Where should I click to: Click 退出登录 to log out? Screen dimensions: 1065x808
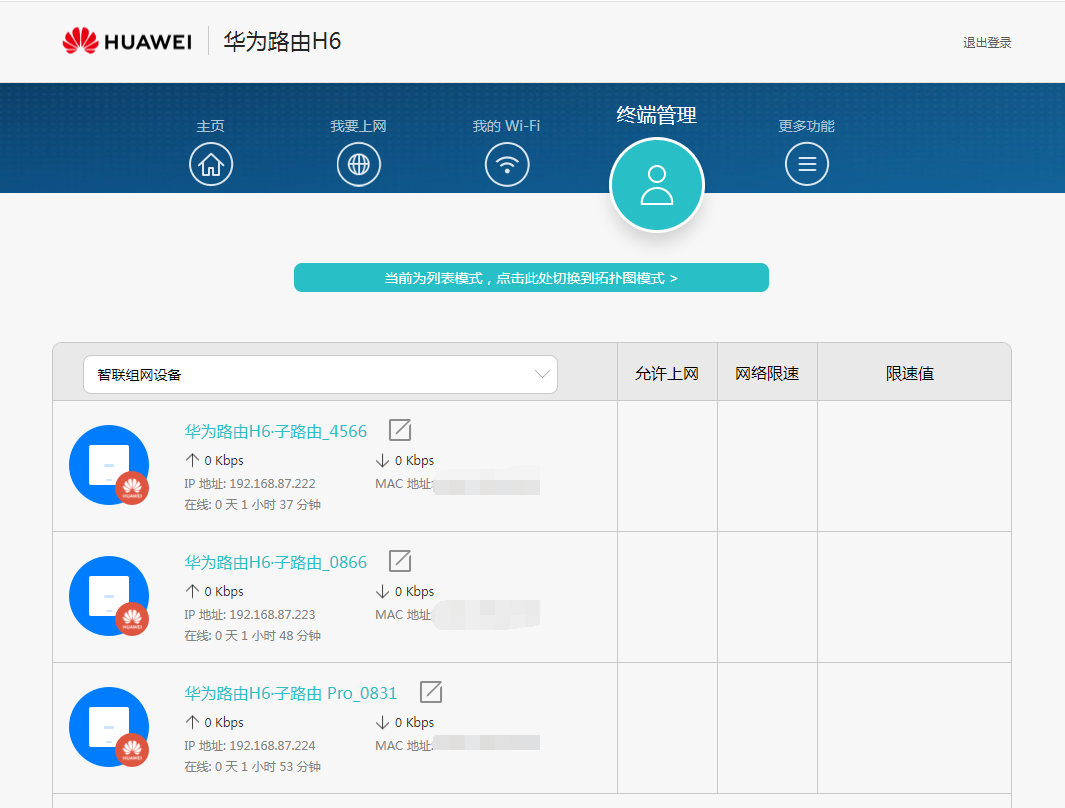pos(987,43)
